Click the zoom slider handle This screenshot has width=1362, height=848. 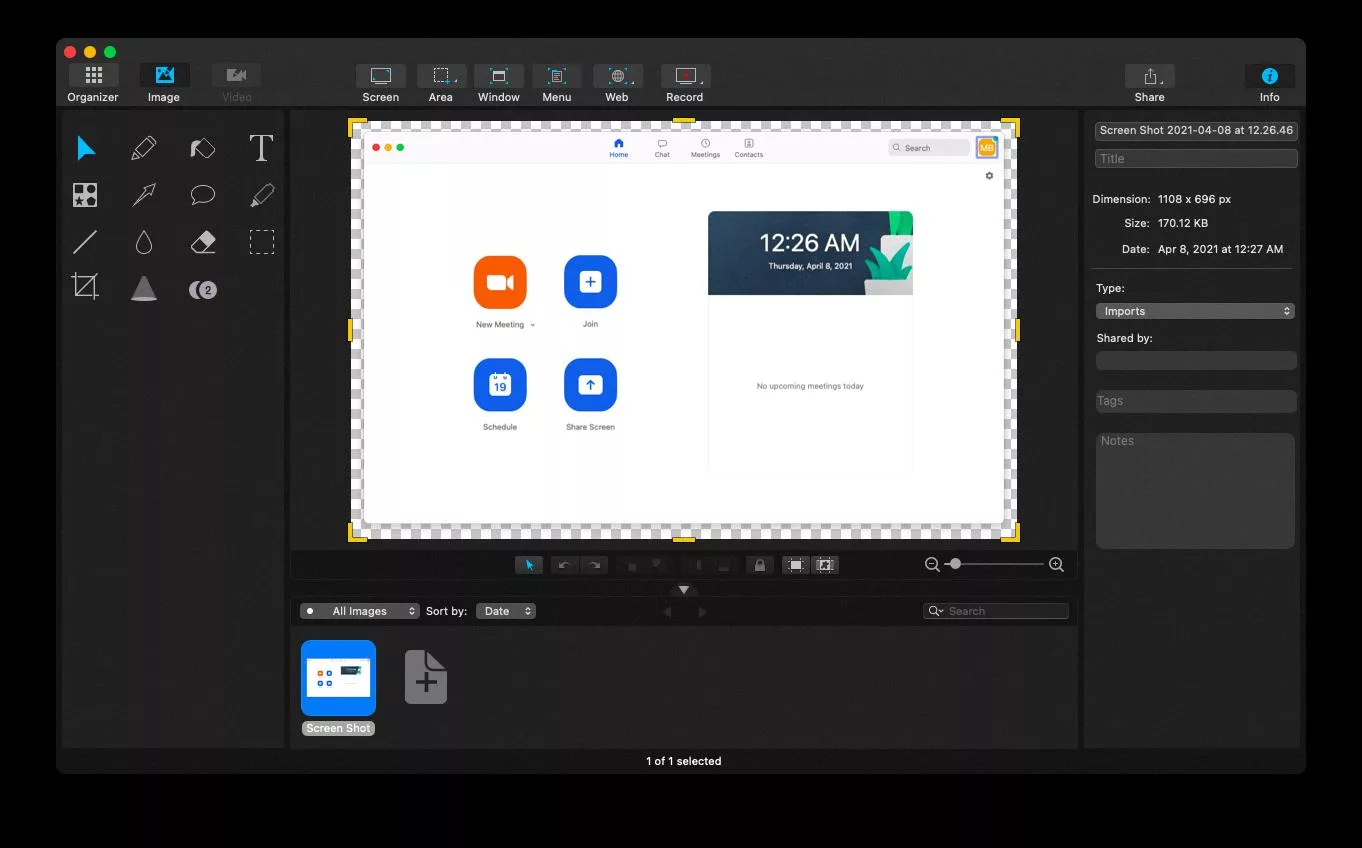[x=955, y=564]
